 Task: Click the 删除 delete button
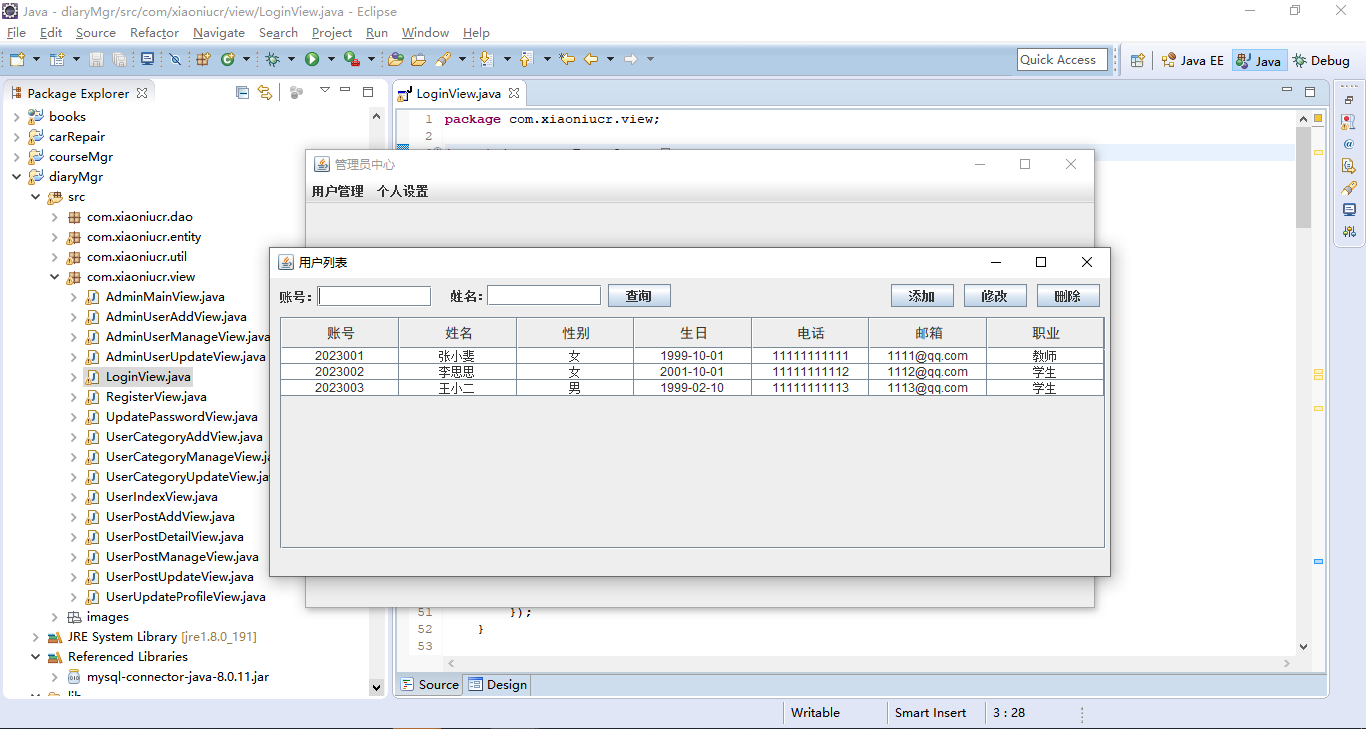coord(1068,296)
